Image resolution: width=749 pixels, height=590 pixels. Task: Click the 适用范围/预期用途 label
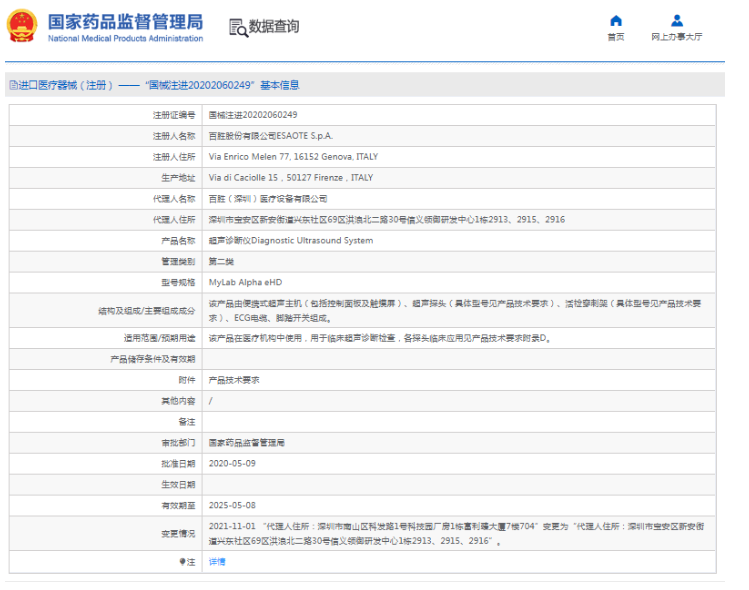[x=160, y=338]
